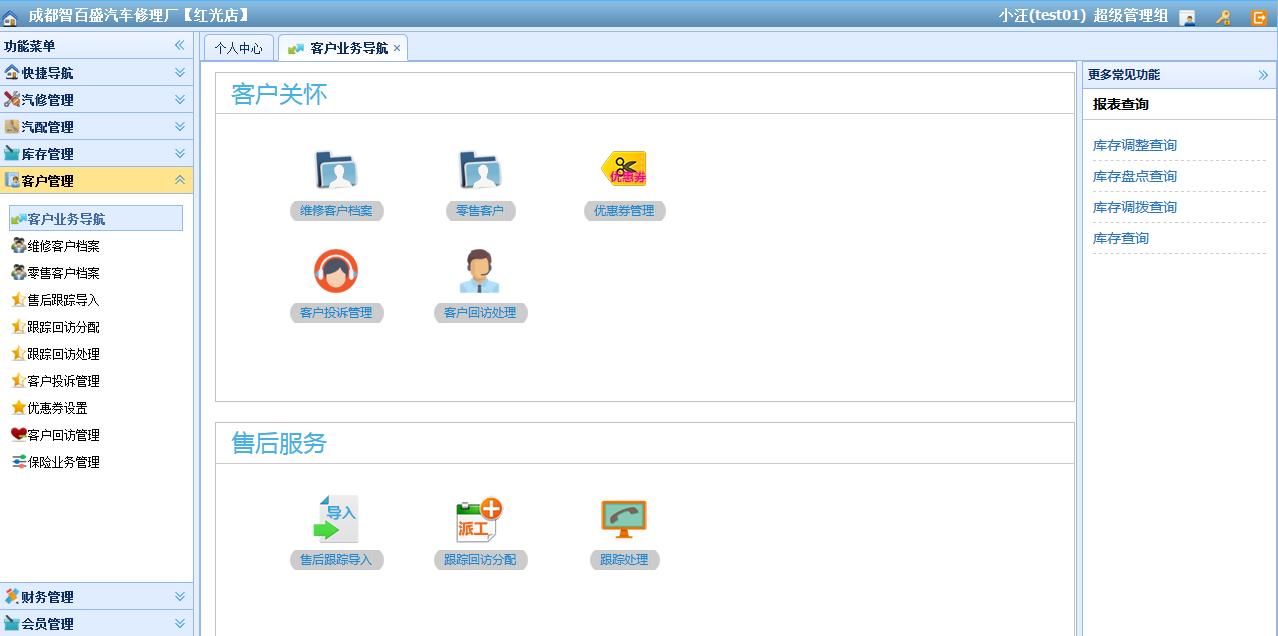This screenshot has width=1278, height=636.
Task: Expand the 会员管理 section chevron
Action: tap(180, 623)
